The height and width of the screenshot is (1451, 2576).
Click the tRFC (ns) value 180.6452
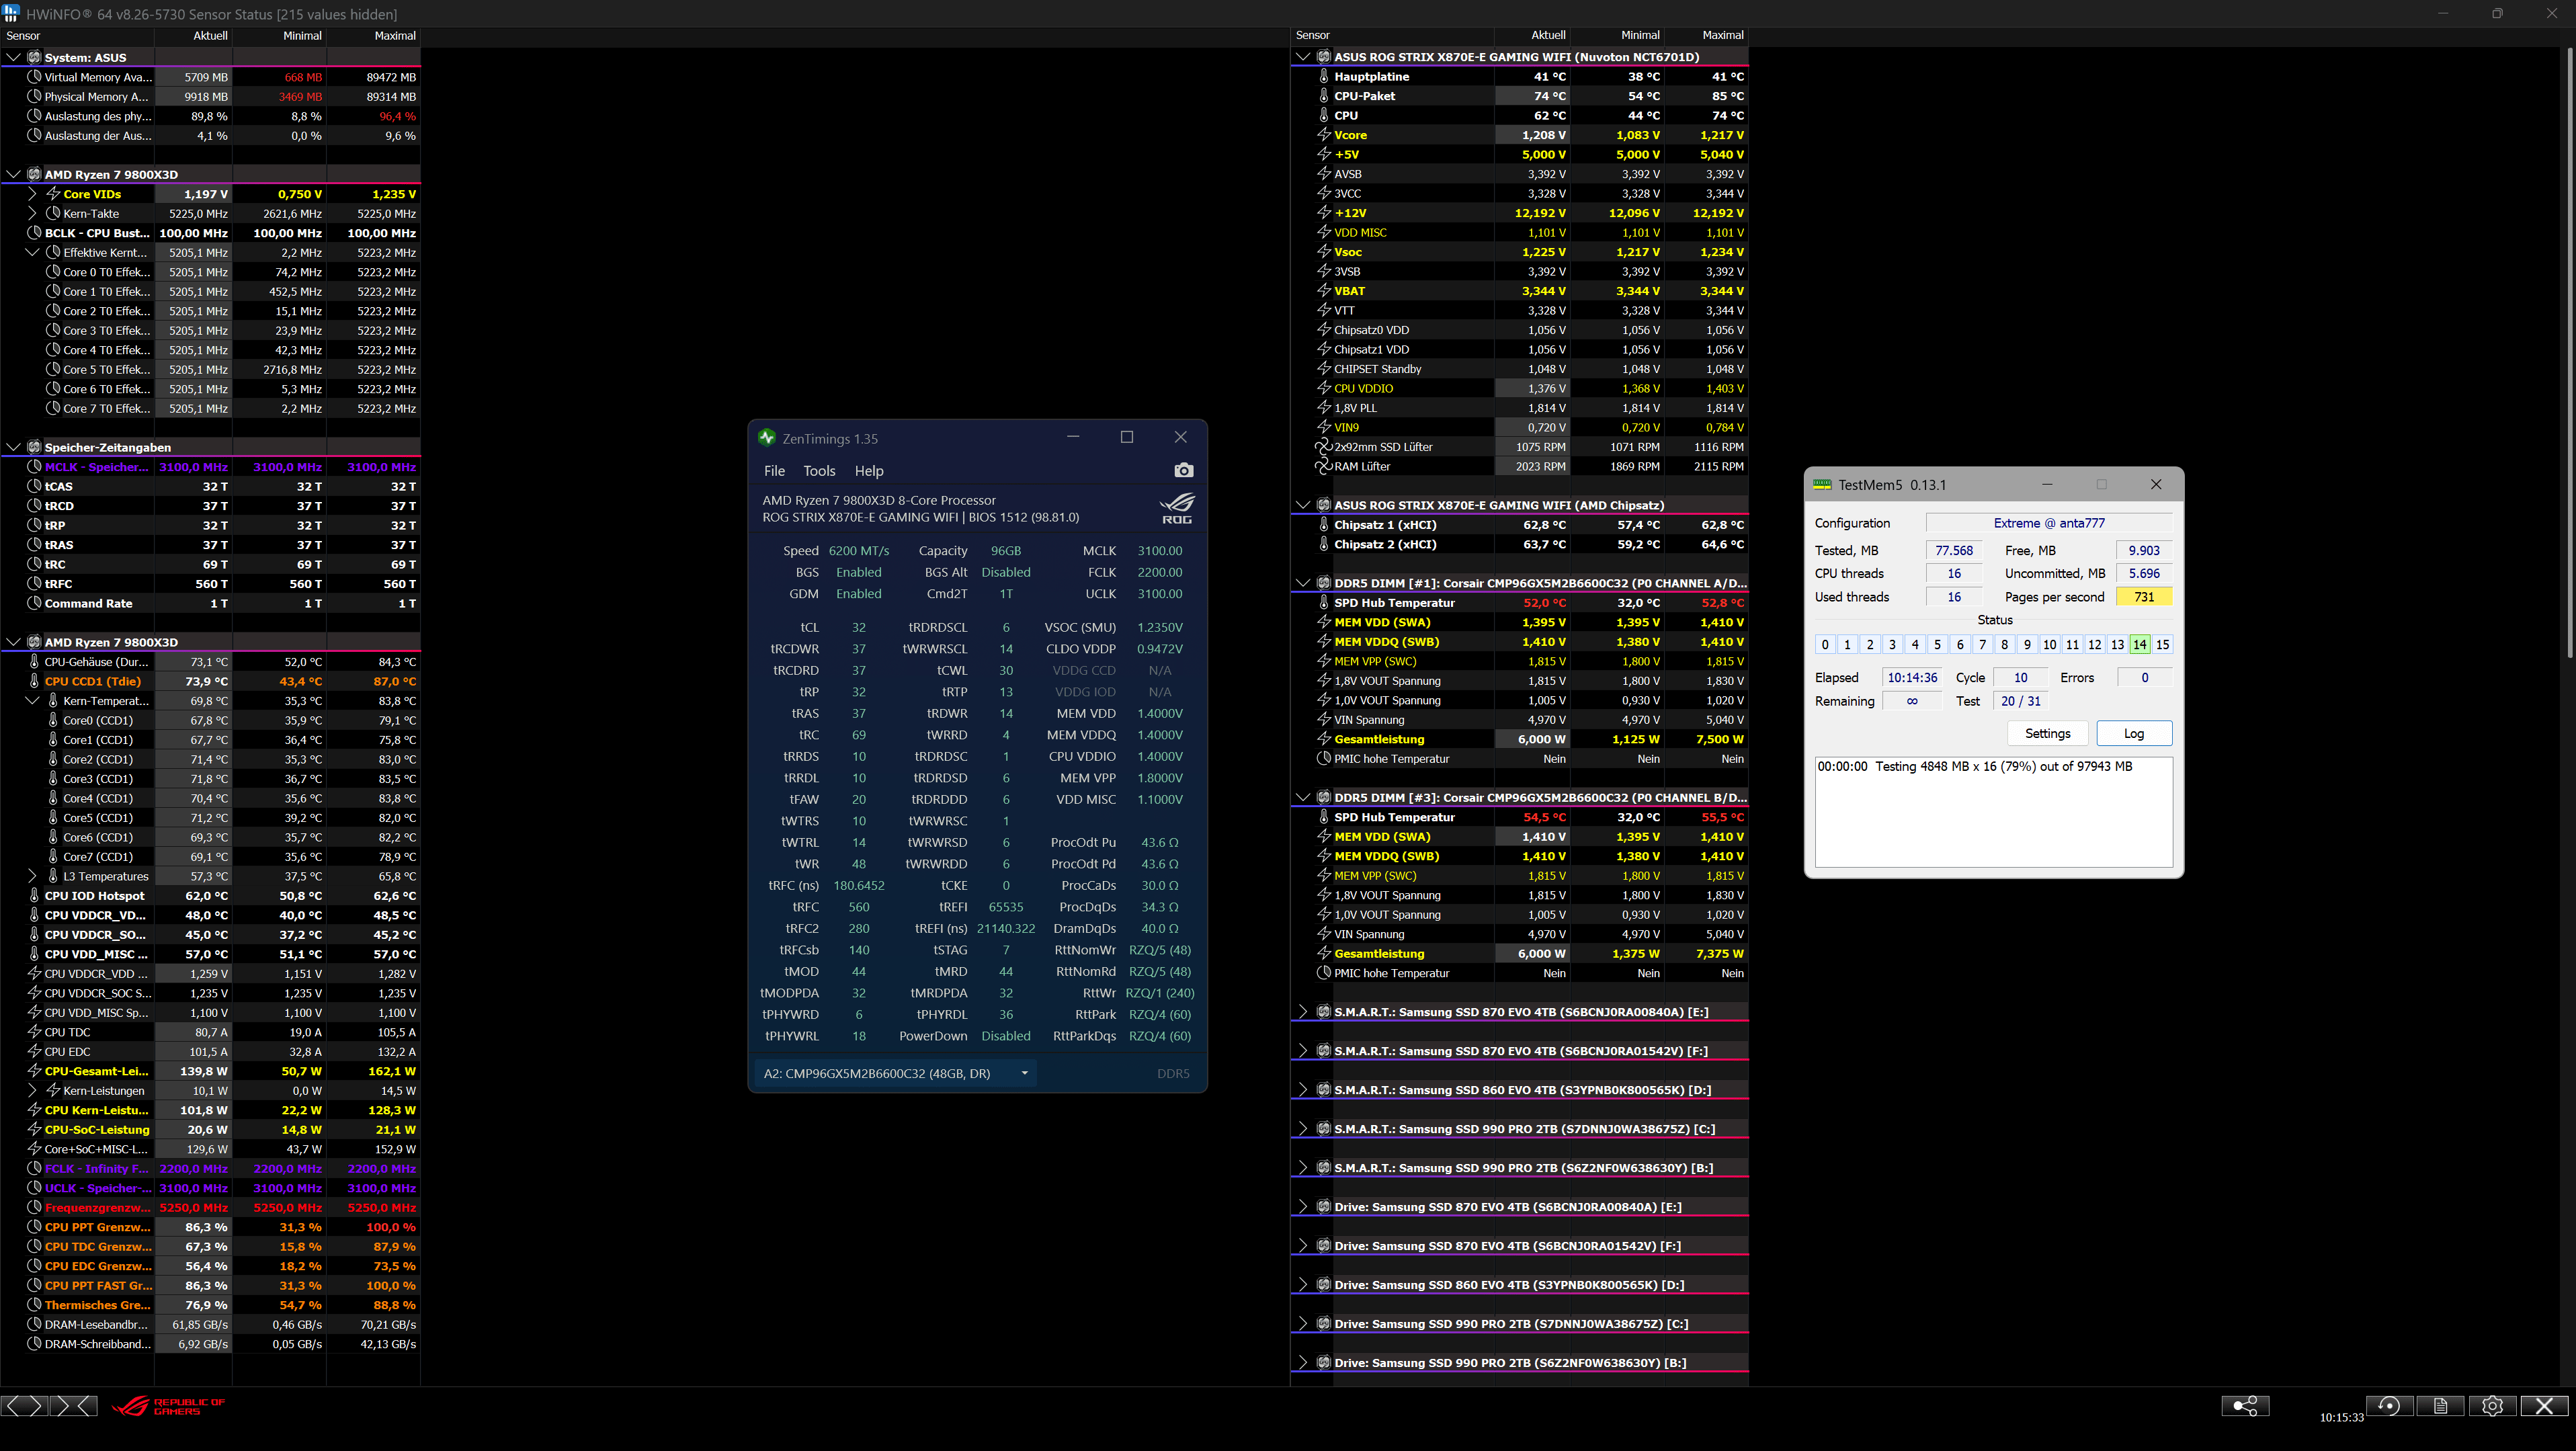click(x=859, y=885)
